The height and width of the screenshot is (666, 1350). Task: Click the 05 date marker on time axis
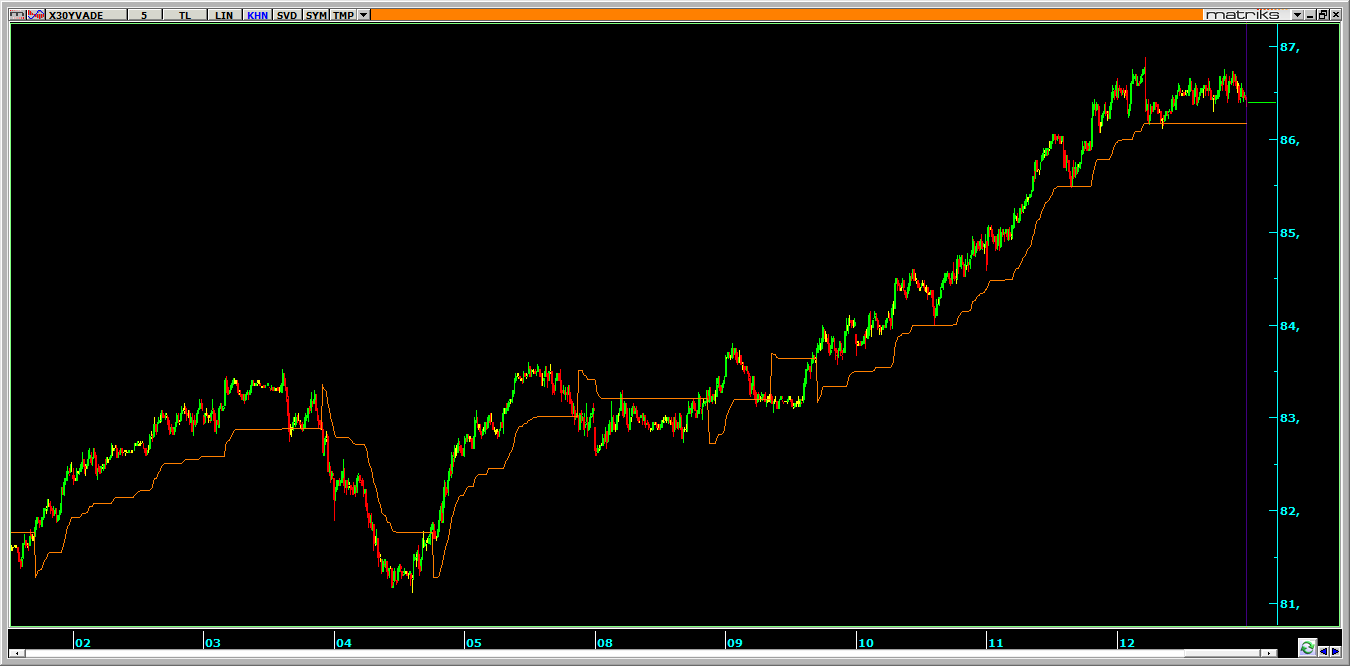(473, 643)
